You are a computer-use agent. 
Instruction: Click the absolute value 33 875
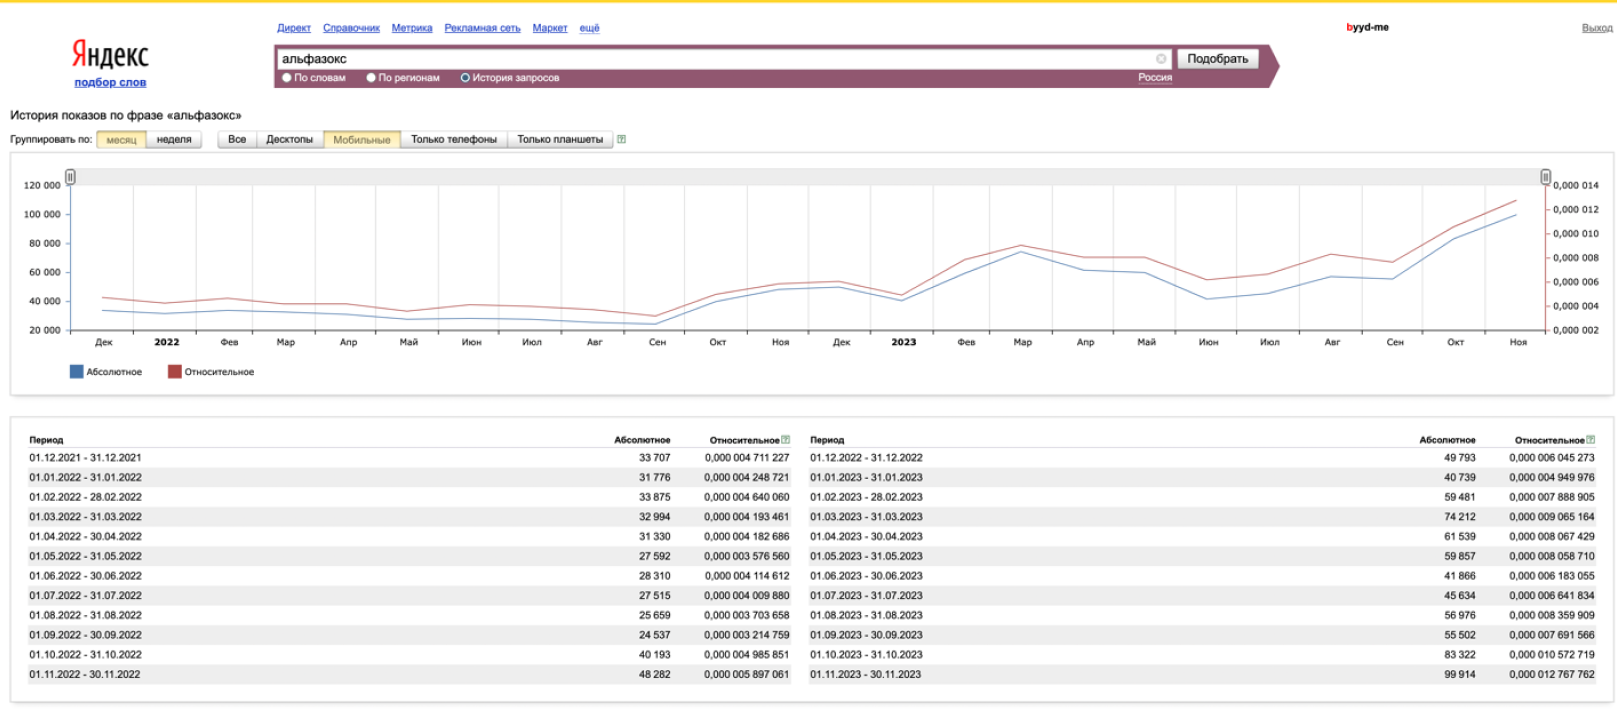point(655,497)
